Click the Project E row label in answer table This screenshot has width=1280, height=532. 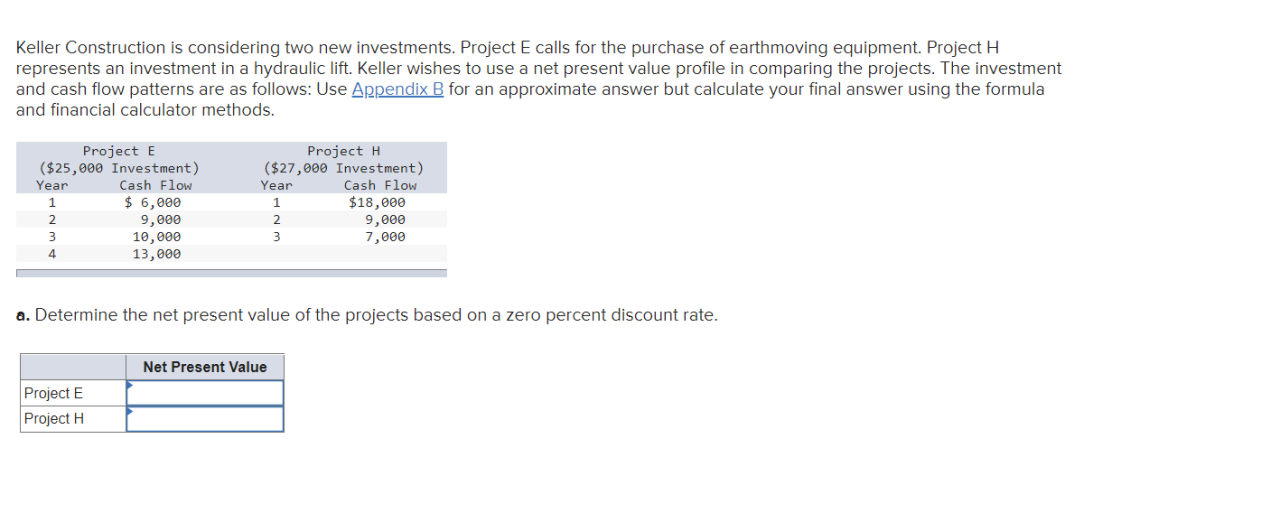pos(54,393)
